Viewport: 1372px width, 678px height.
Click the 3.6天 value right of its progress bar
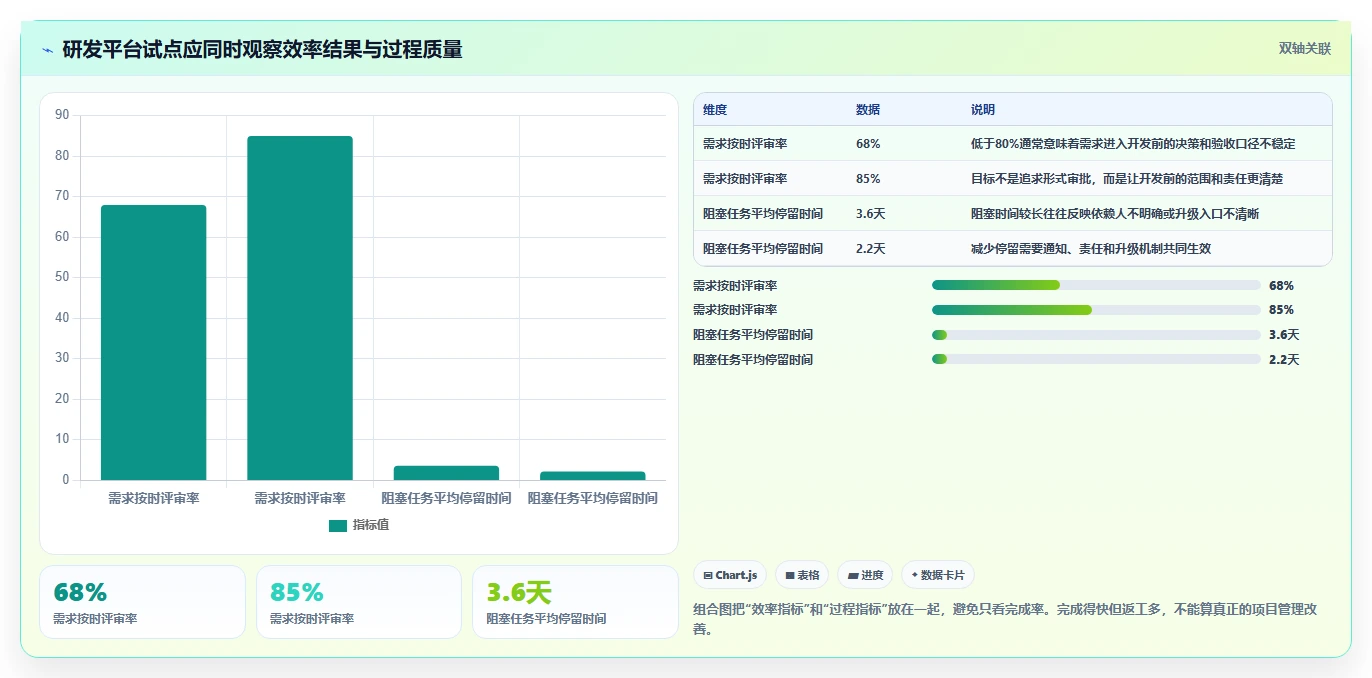coord(1284,335)
